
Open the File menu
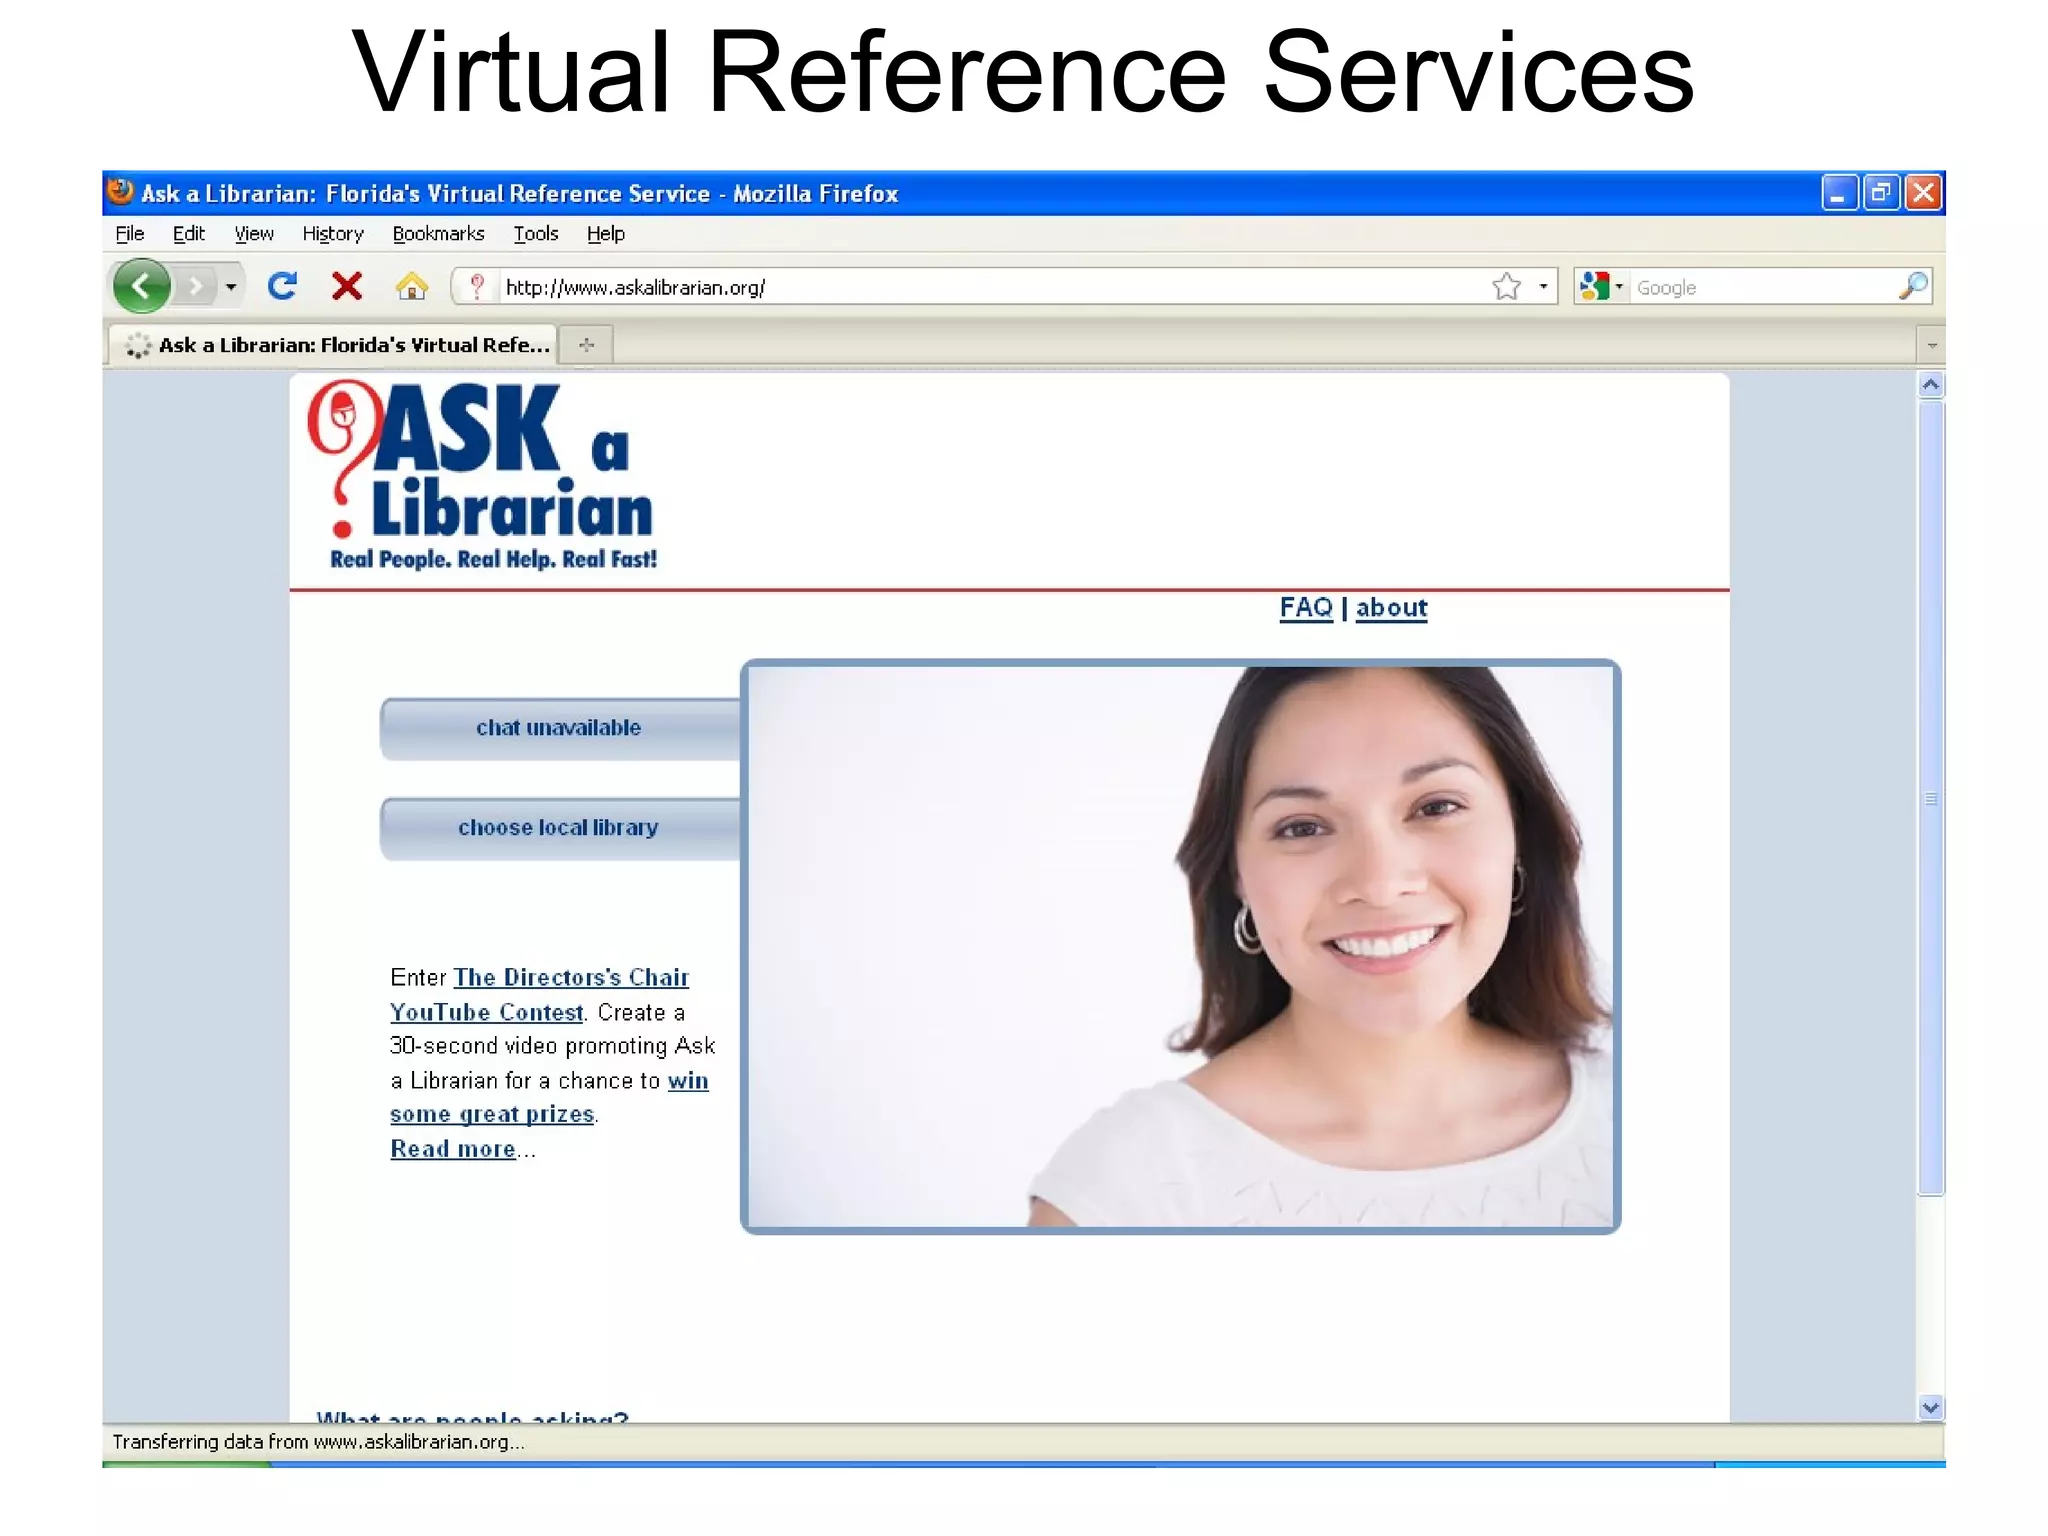(x=130, y=234)
